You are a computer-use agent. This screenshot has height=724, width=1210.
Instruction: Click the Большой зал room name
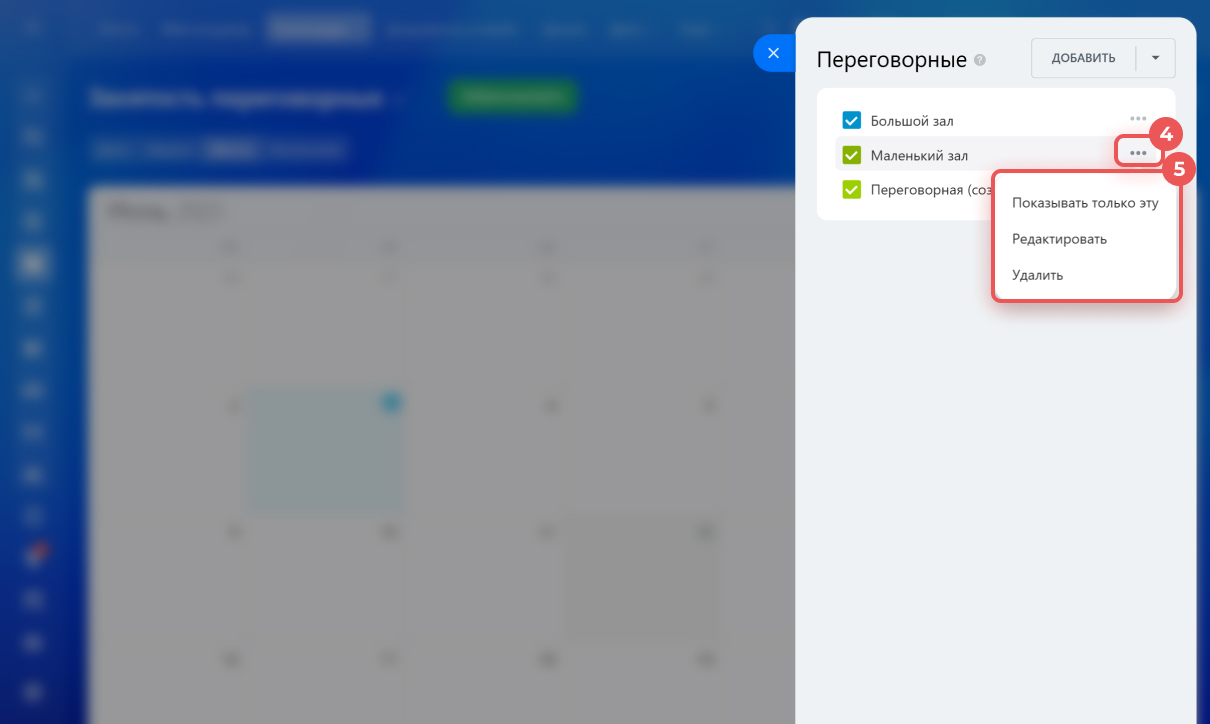(912, 121)
